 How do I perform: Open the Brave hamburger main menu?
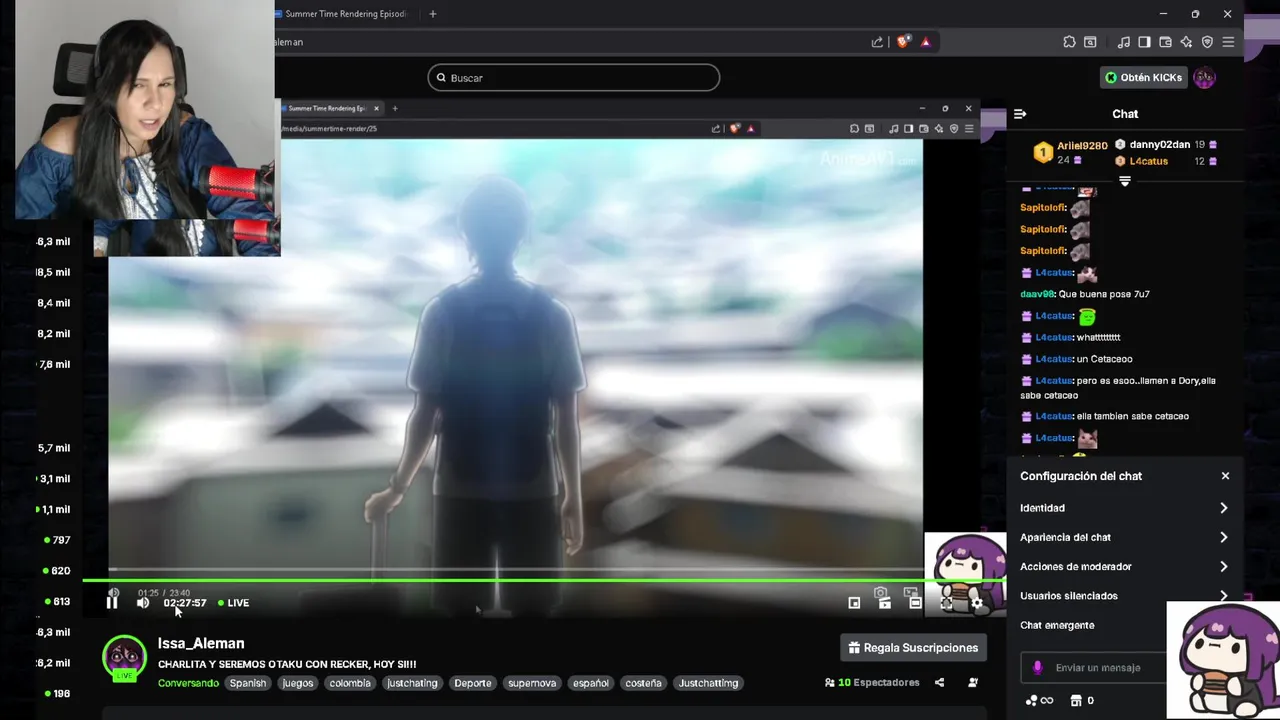(1228, 42)
